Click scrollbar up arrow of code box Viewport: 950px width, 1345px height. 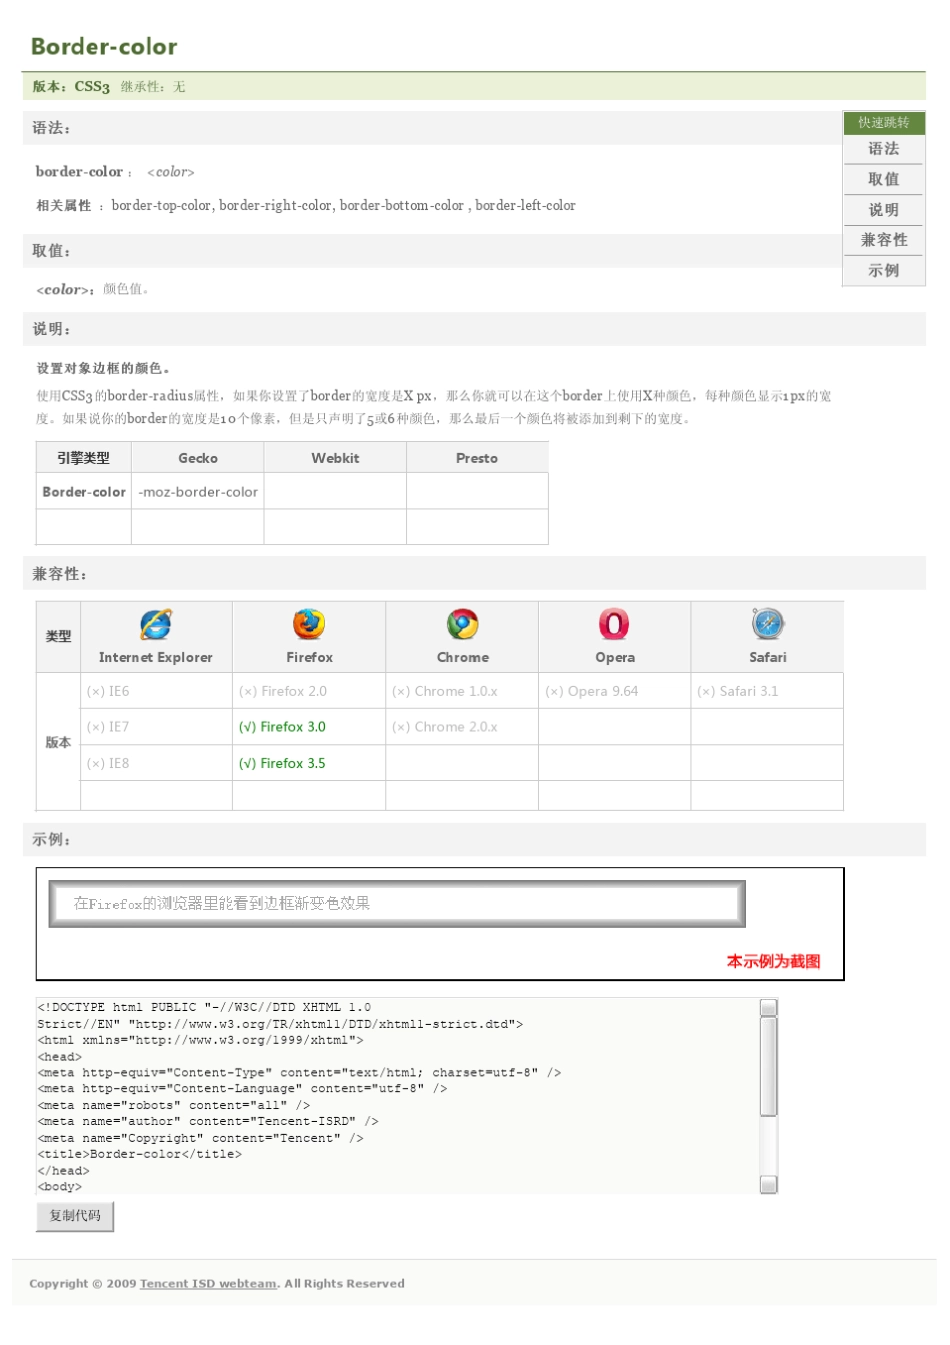pos(768,1007)
